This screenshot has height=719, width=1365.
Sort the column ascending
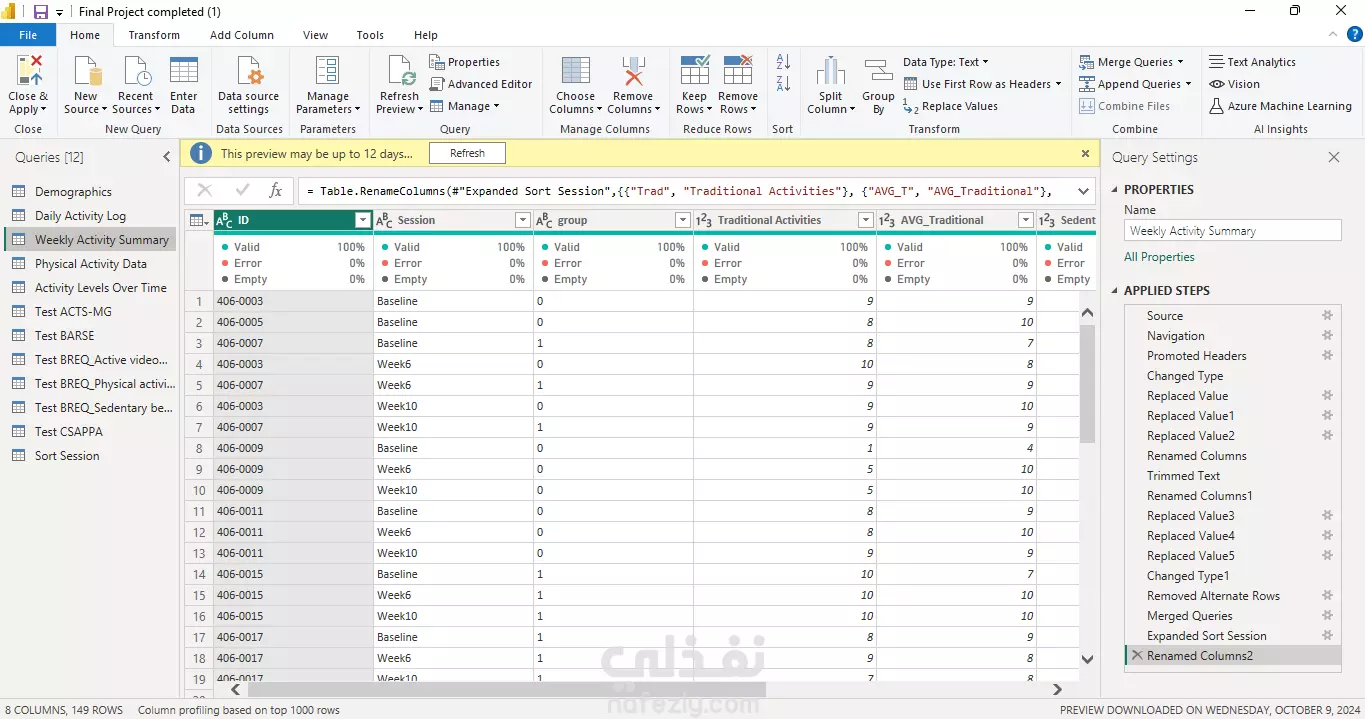(x=783, y=62)
